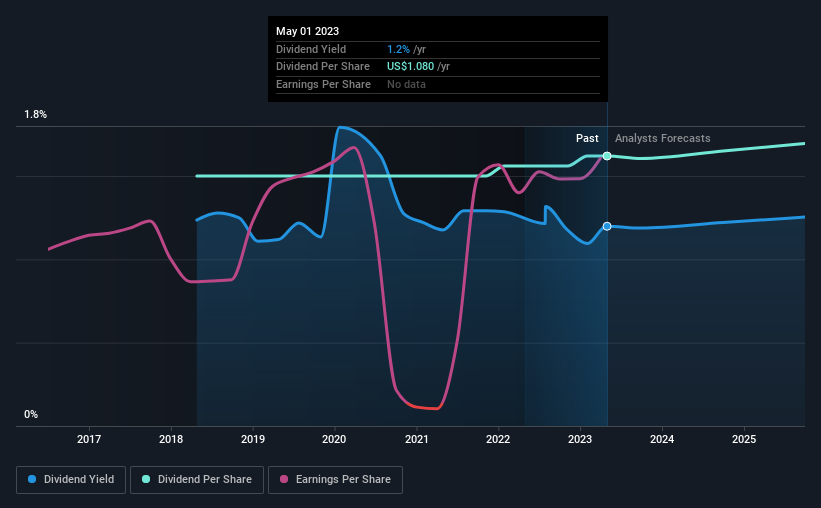Toggle the Earnings Per Share legend button

(x=335, y=479)
